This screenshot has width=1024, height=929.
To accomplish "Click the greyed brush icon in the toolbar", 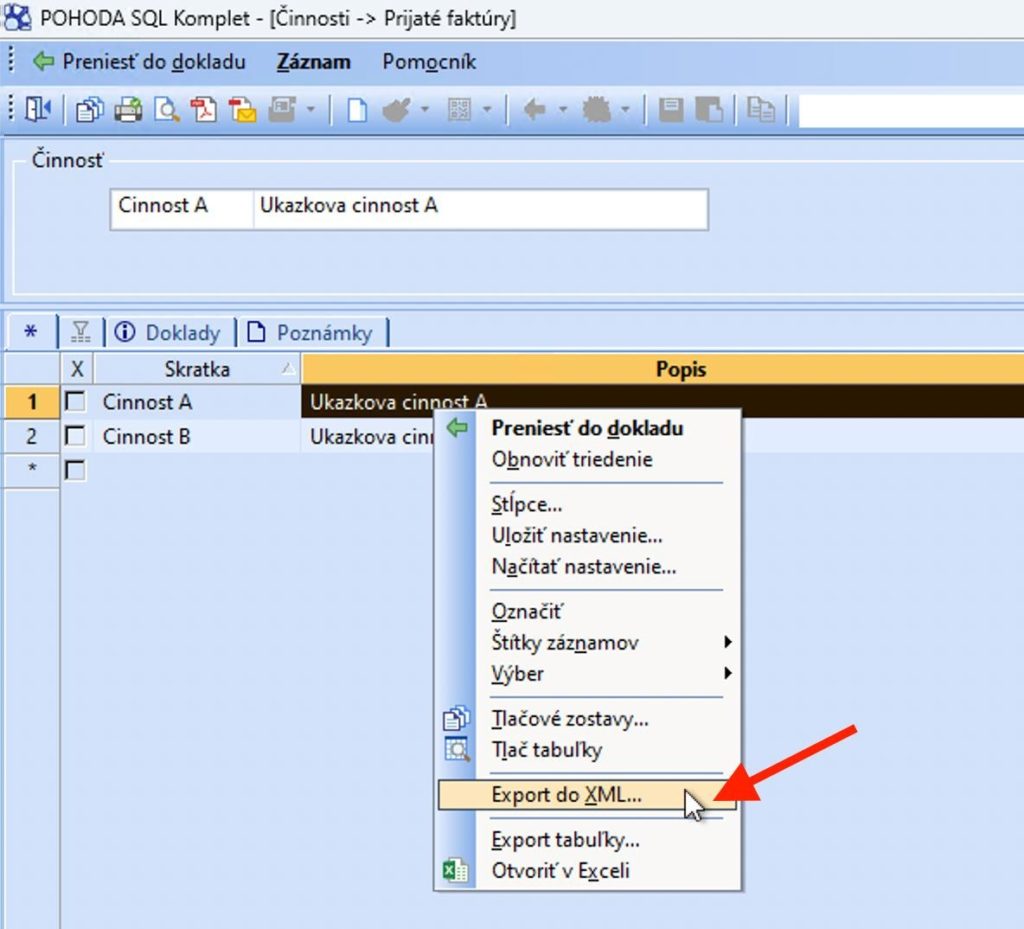I will [x=396, y=110].
